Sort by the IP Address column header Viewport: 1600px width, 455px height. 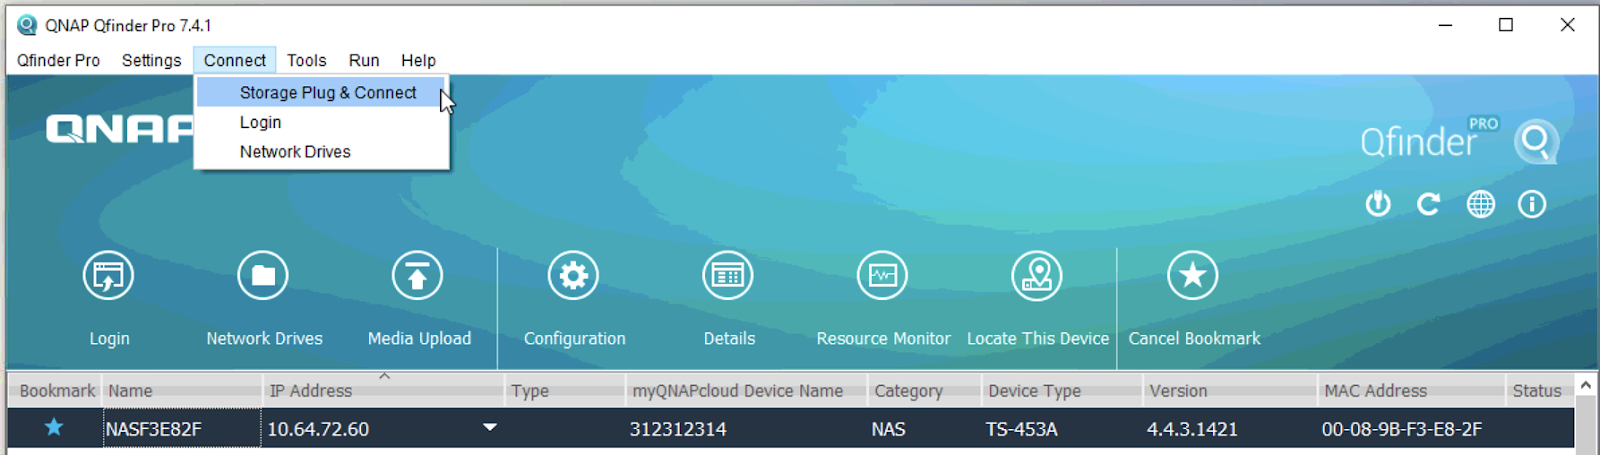click(x=383, y=391)
